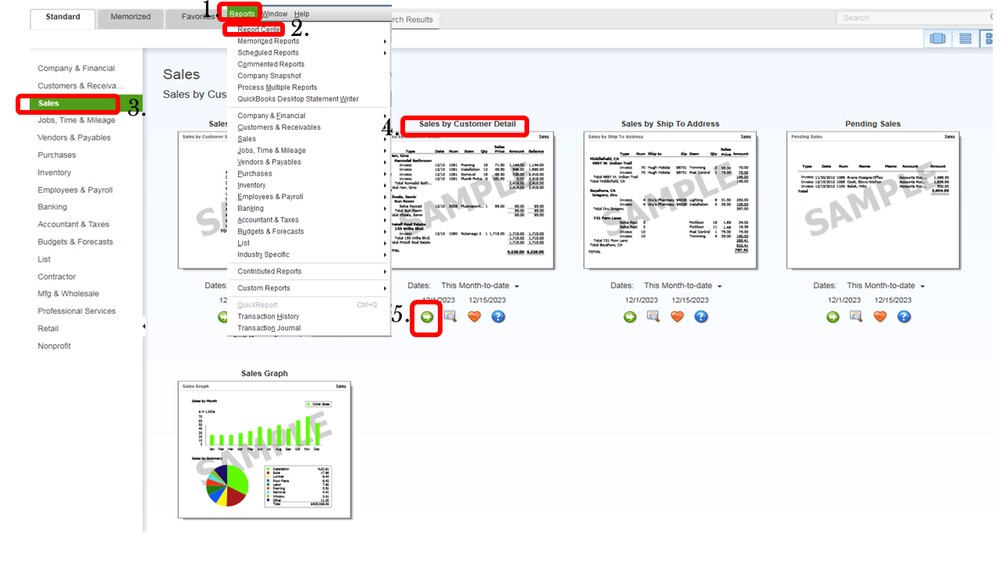The height and width of the screenshot is (562, 999).
Task: Select Mfg & Wholesale sidebar category
Action: 68,294
